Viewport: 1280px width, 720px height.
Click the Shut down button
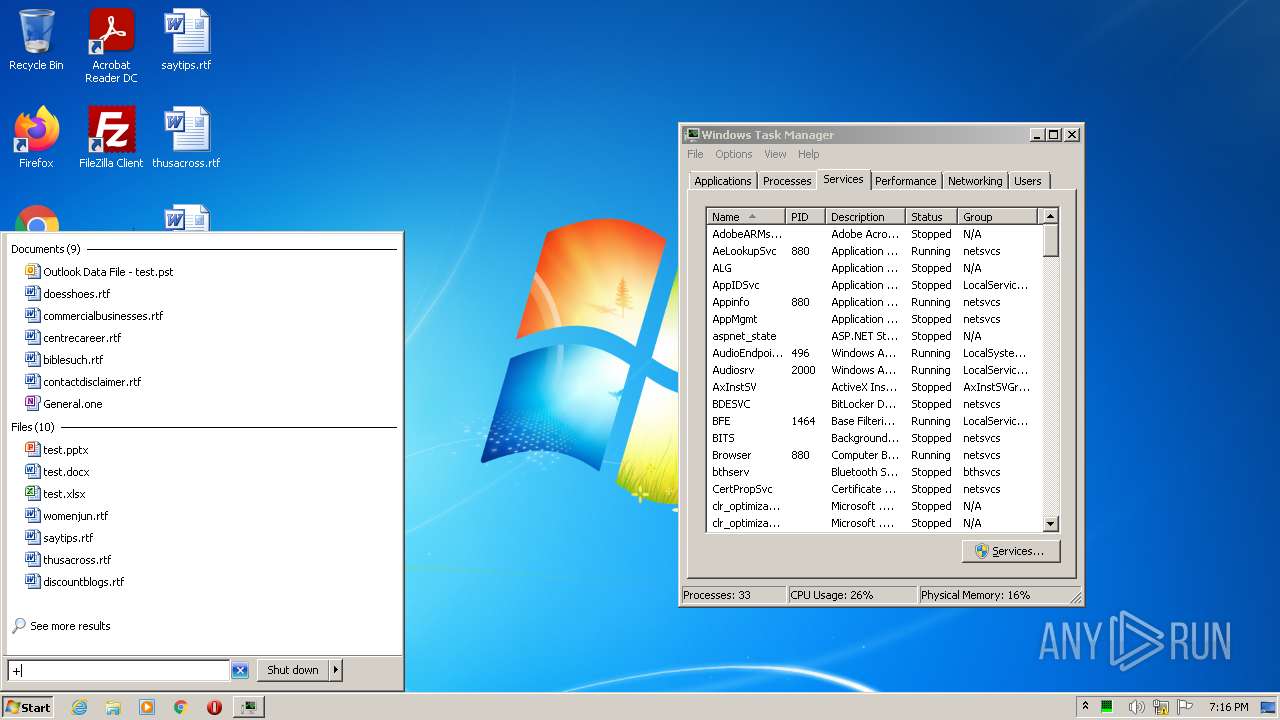click(292, 670)
